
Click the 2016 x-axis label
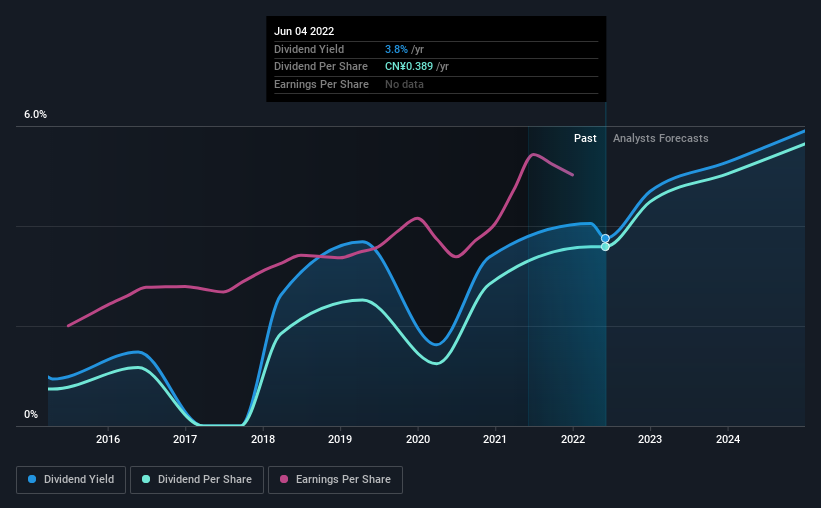tap(108, 439)
